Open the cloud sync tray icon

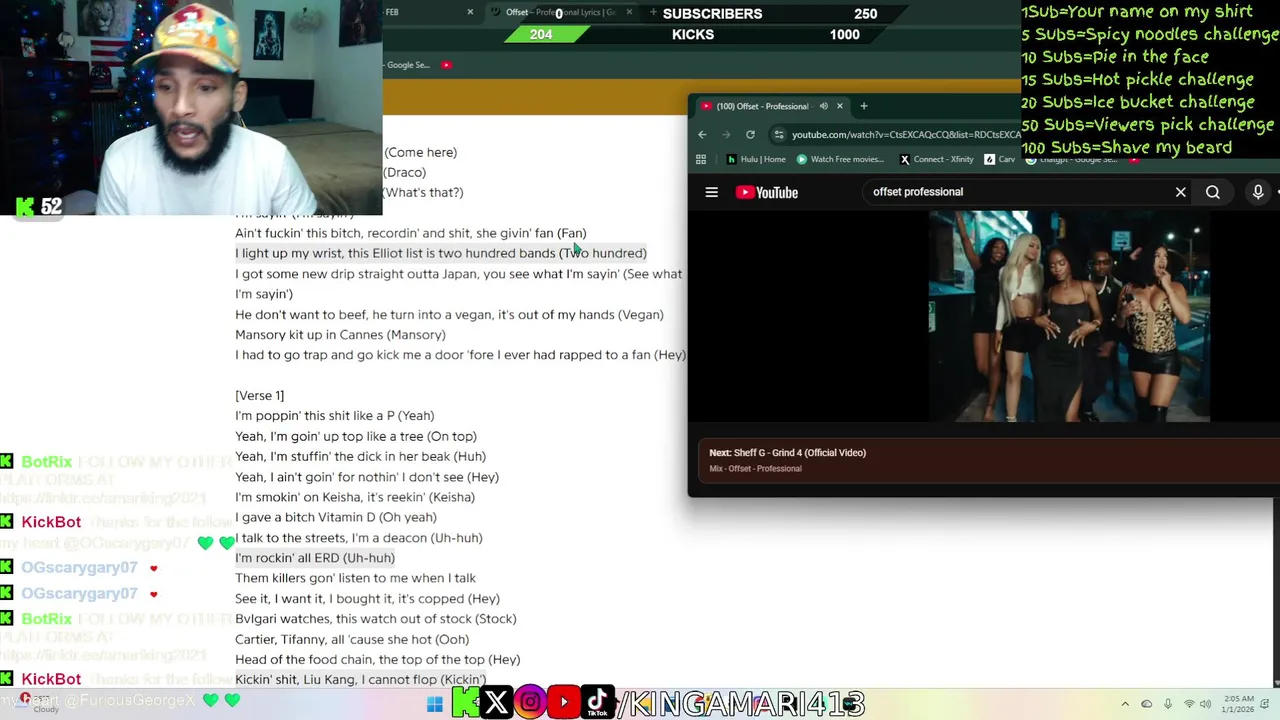point(1147,704)
